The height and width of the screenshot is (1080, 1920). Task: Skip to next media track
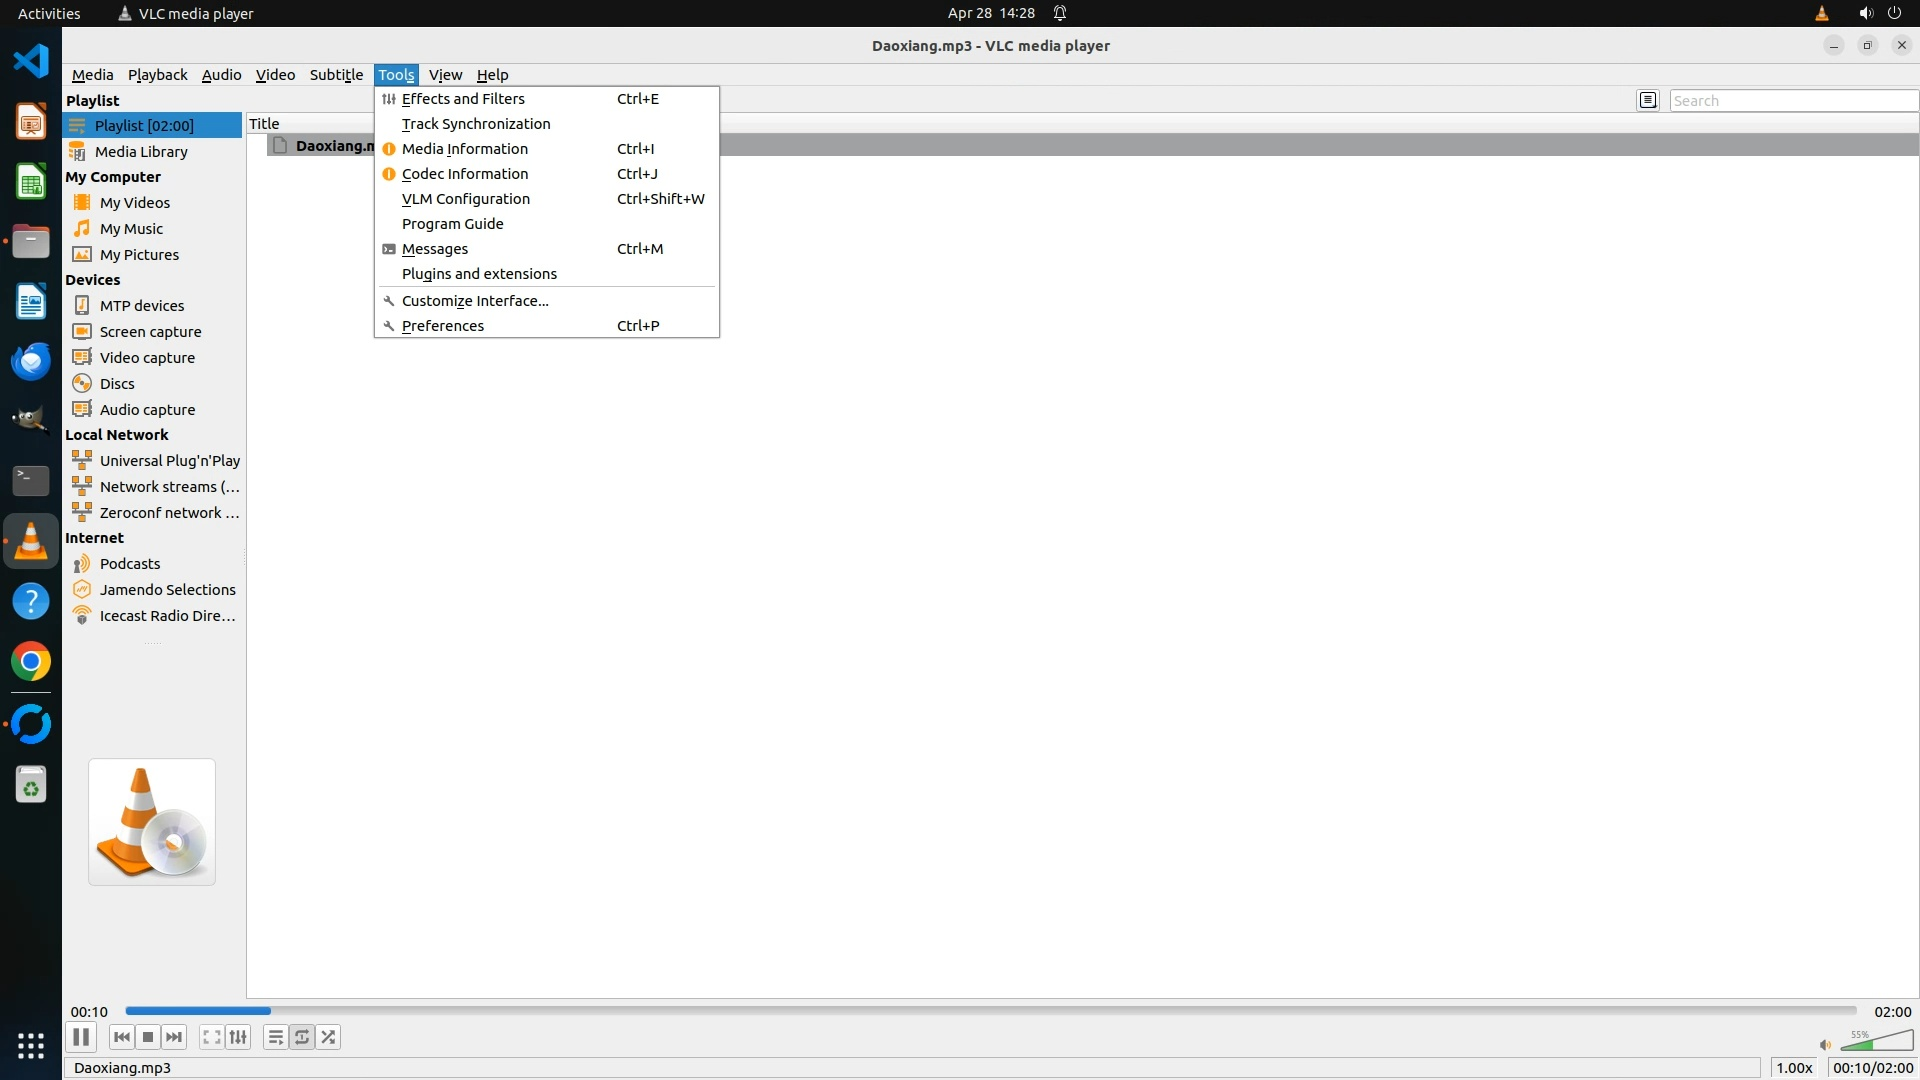click(x=174, y=1037)
